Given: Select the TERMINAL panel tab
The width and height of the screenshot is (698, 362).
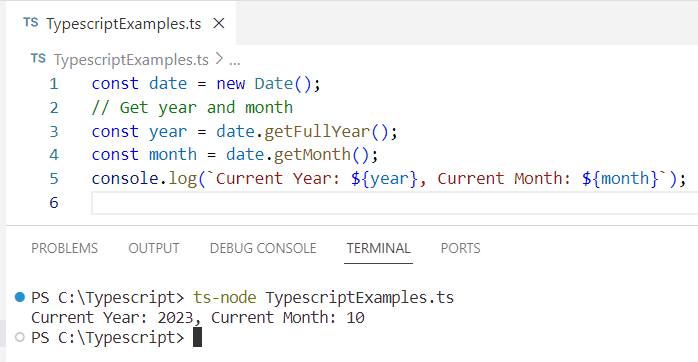Looking at the screenshot, I should tap(378, 248).
